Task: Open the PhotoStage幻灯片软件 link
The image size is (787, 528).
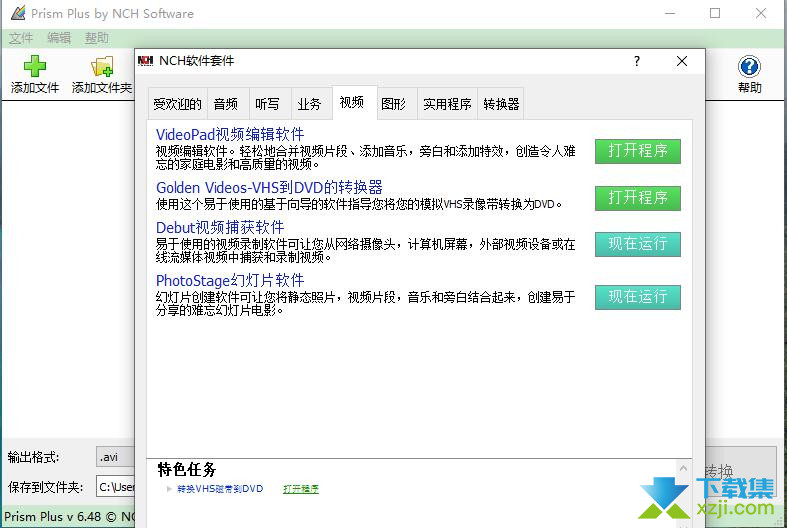Action: pos(230,281)
